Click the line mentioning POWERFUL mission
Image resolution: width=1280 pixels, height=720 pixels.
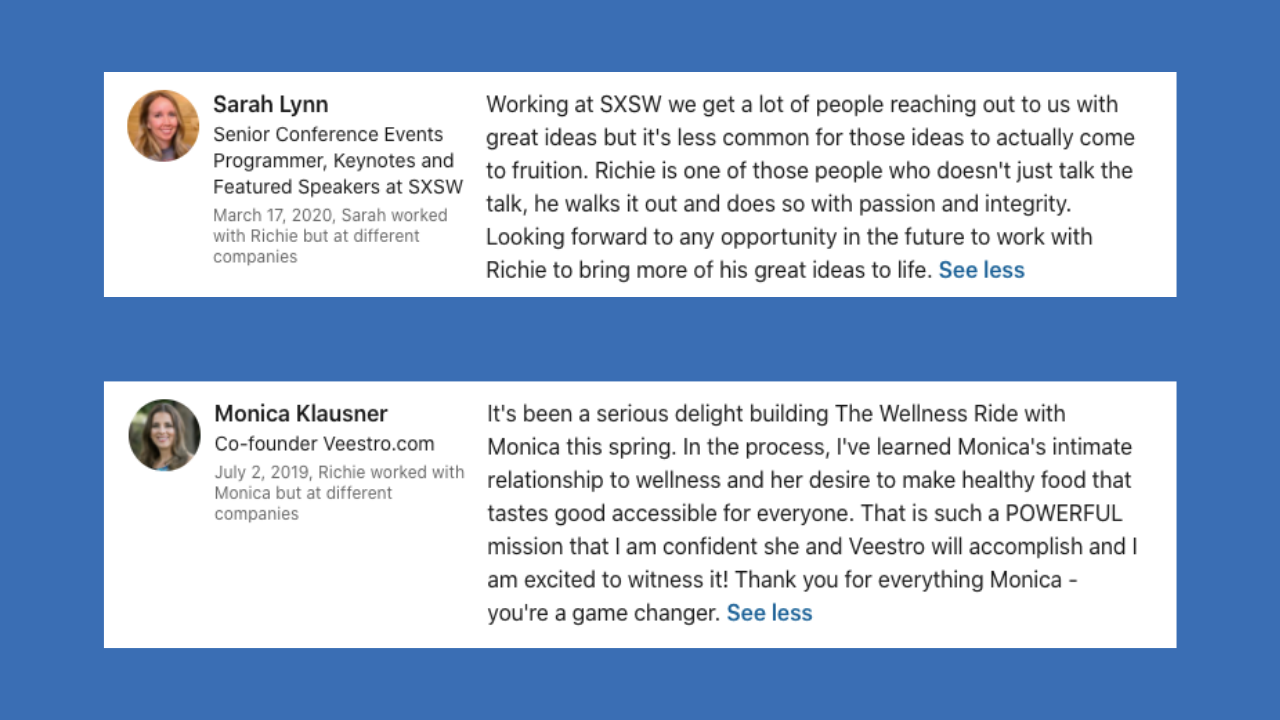805,513
